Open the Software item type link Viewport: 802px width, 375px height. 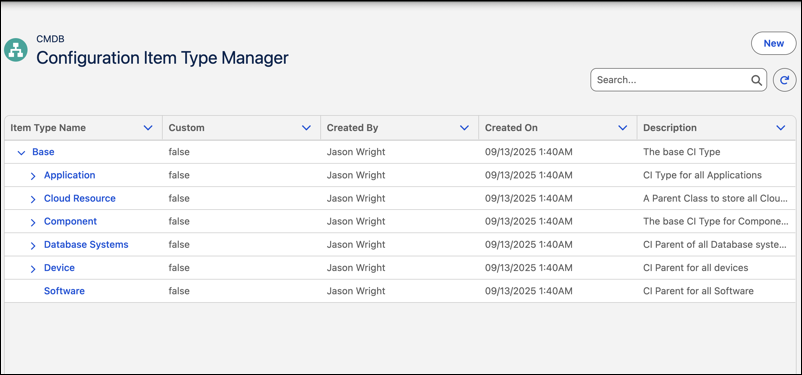[64, 291]
